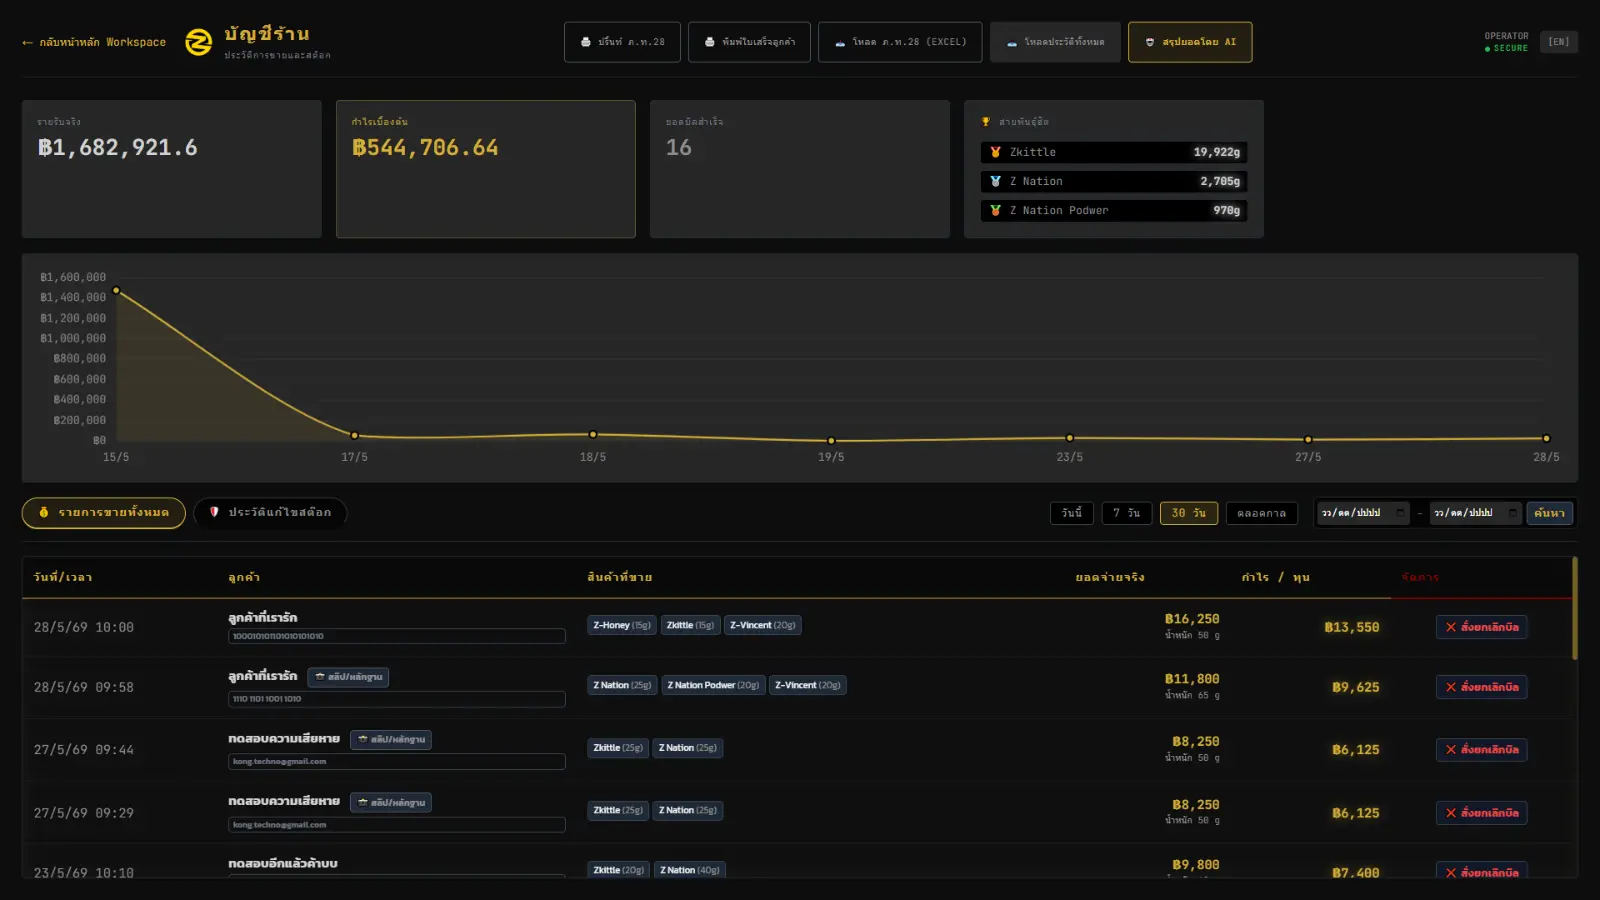The image size is (1600, 900).
Task: Filter sales to the last 7 days
Action: 1127,513
